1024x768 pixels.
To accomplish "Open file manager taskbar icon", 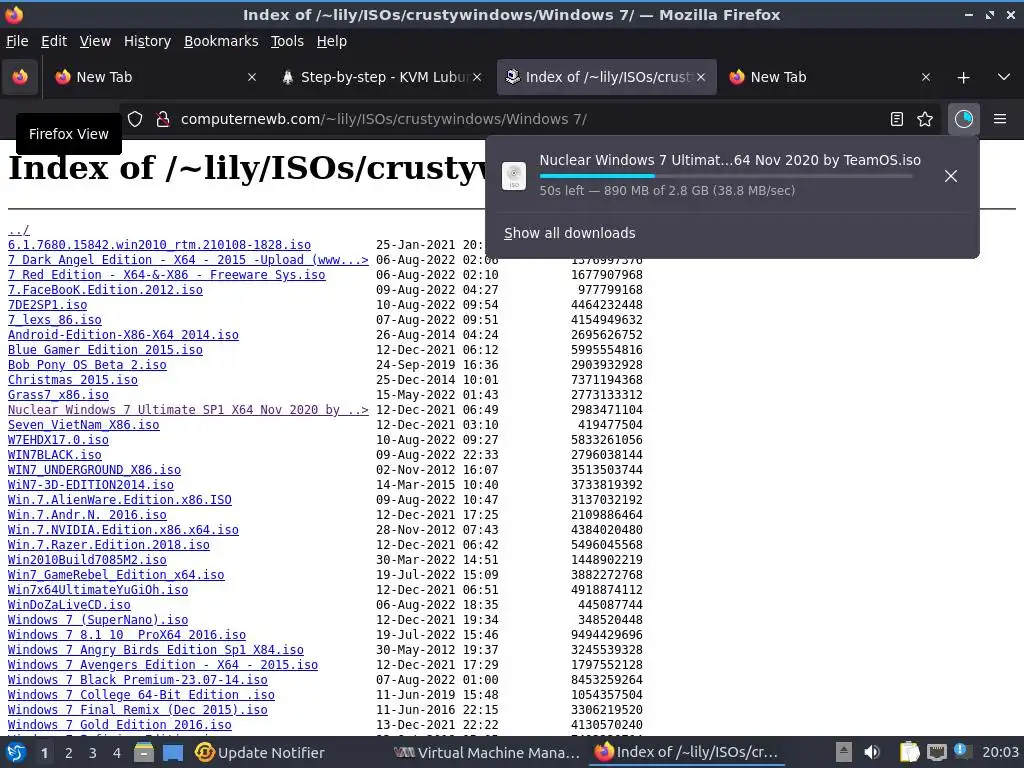I will [144, 753].
